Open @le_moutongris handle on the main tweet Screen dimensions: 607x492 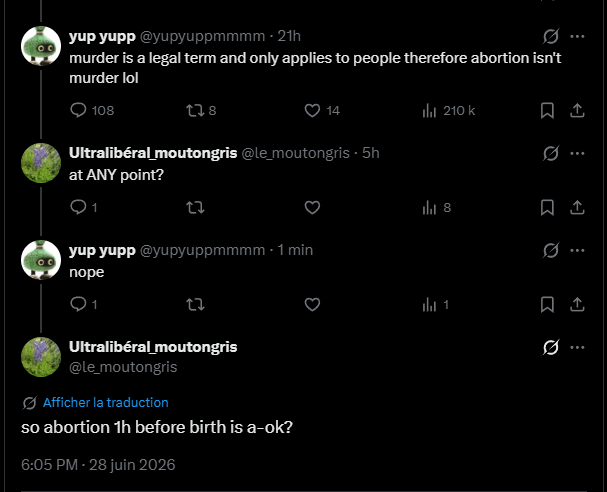123,367
